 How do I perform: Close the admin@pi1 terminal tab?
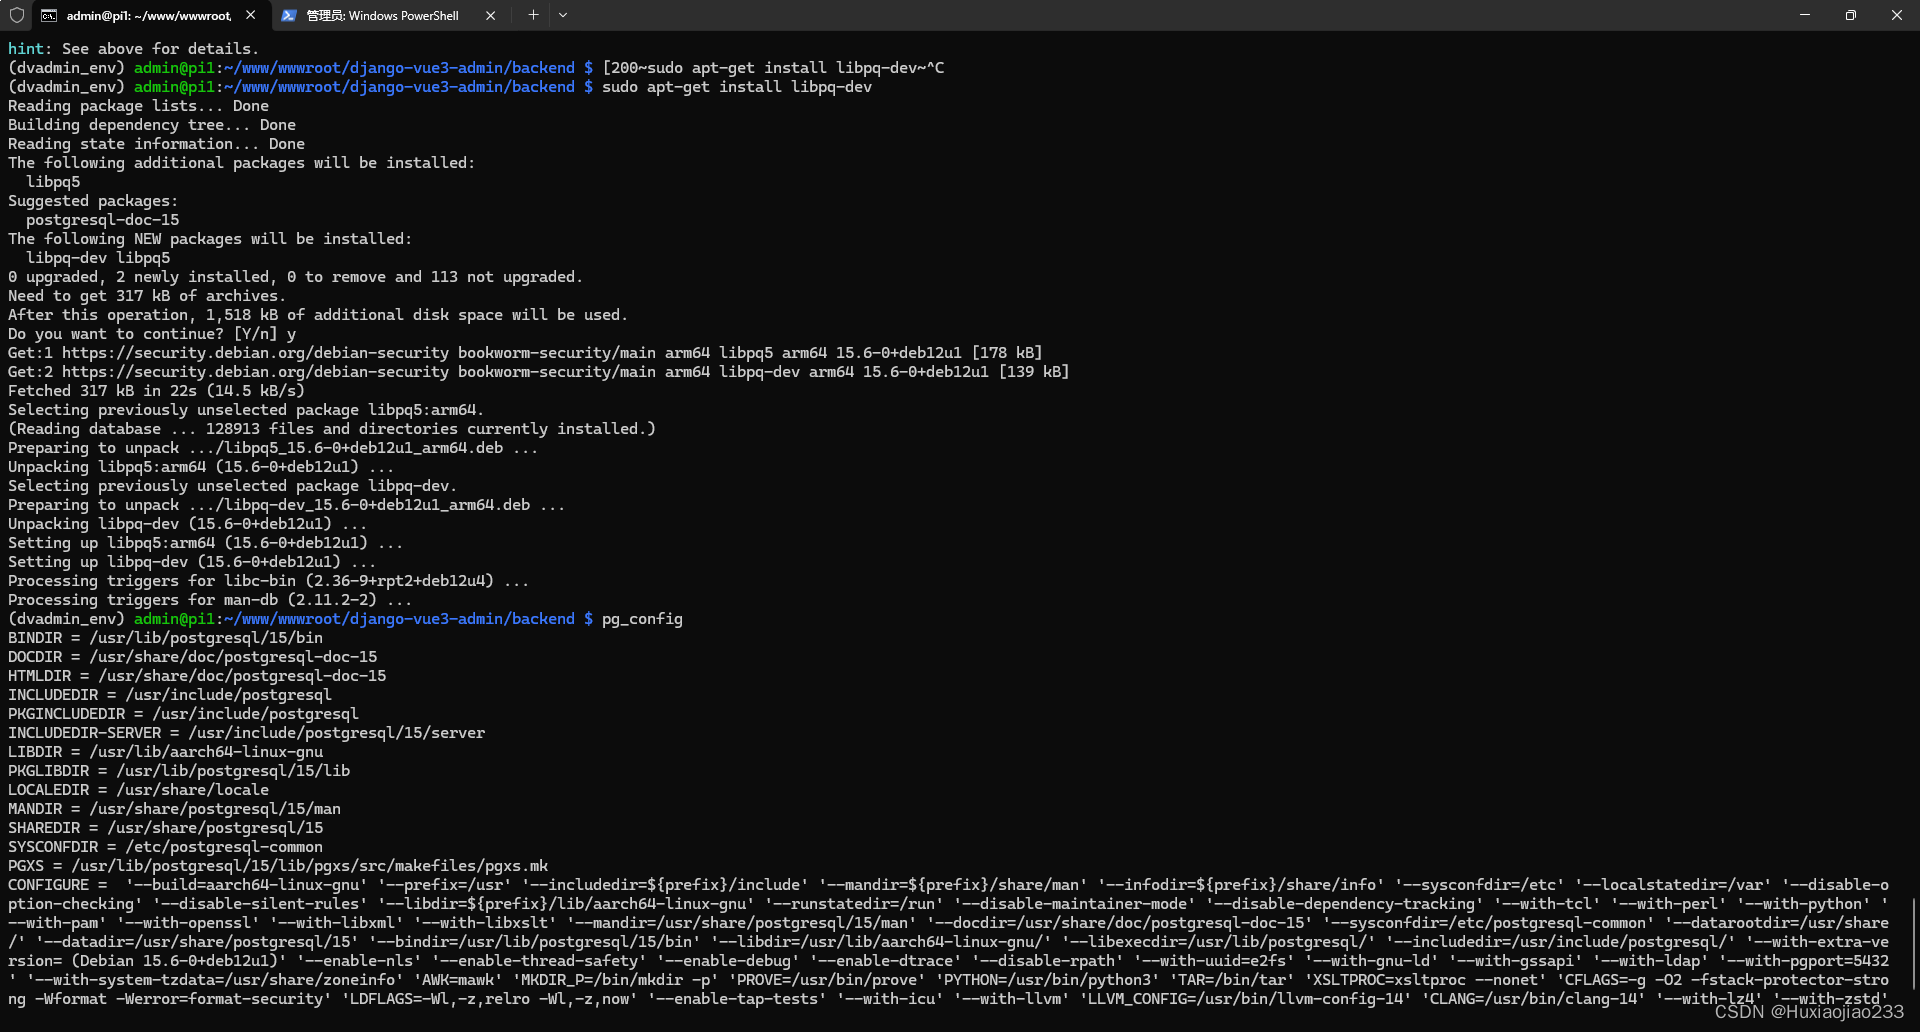tap(251, 15)
